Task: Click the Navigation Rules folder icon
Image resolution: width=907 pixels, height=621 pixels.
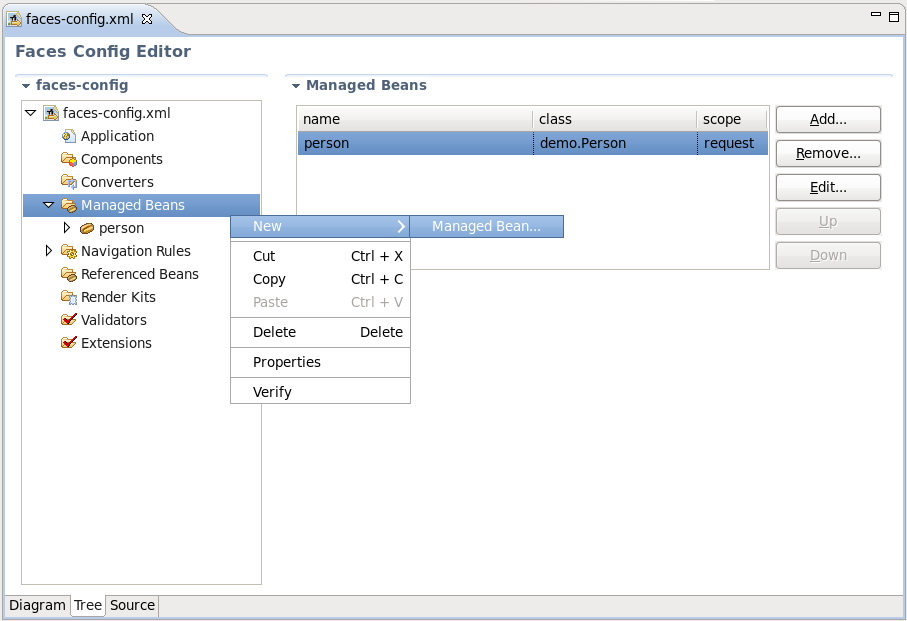Action: [x=69, y=251]
